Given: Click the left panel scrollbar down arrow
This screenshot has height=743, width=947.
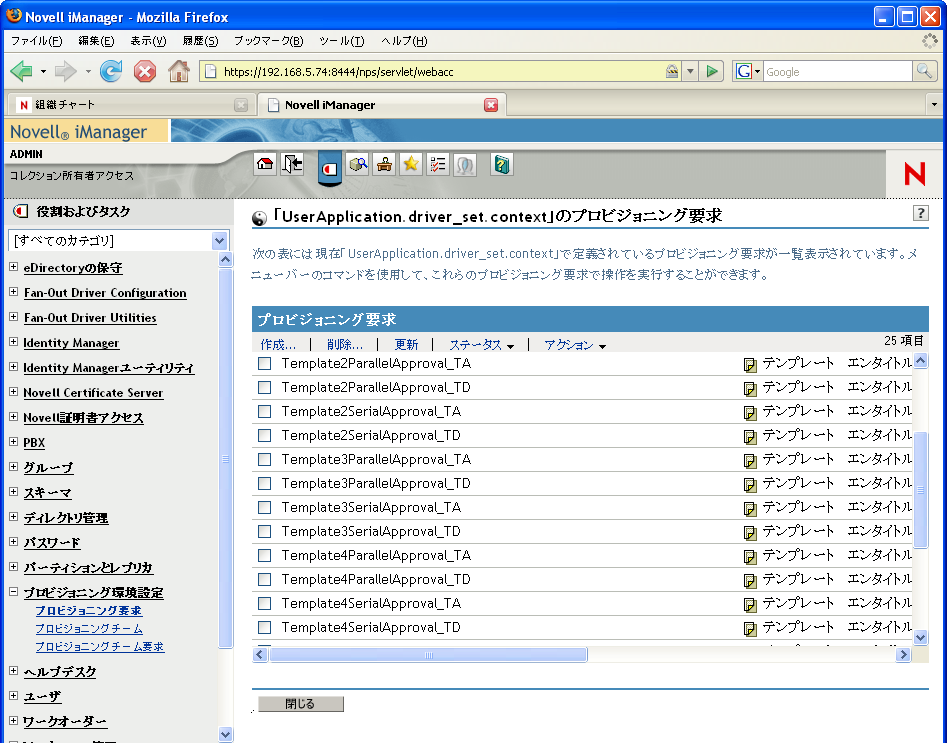Looking at the screenshot, I should tap(225, 735).
